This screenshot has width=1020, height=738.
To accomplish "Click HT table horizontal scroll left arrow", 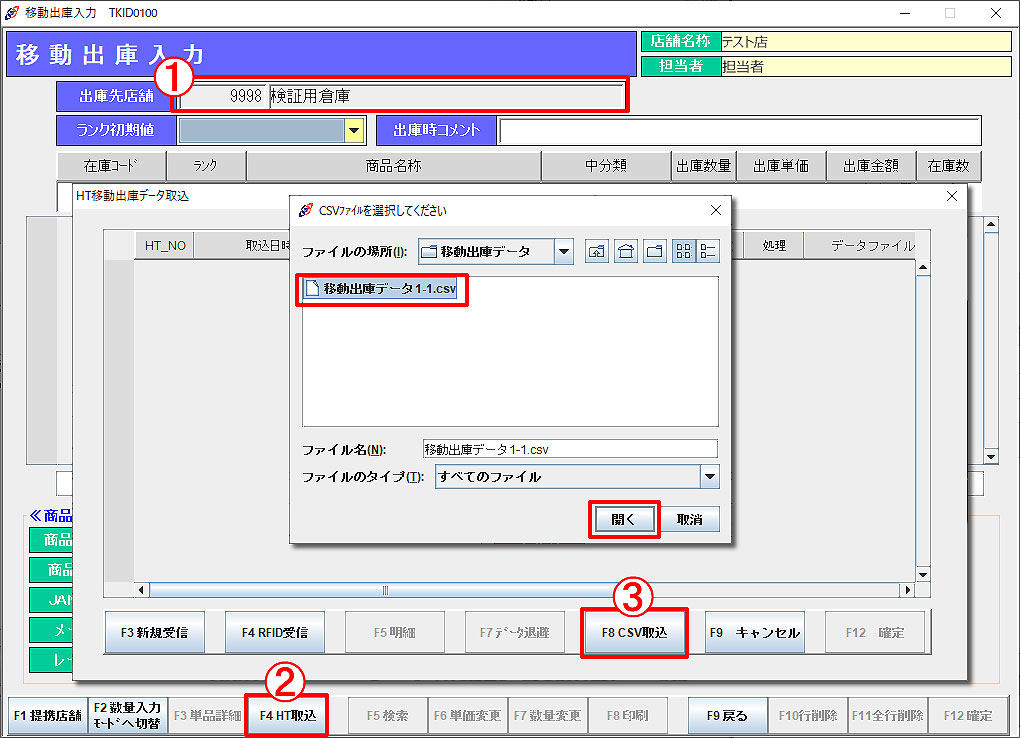I will (141, 590).
